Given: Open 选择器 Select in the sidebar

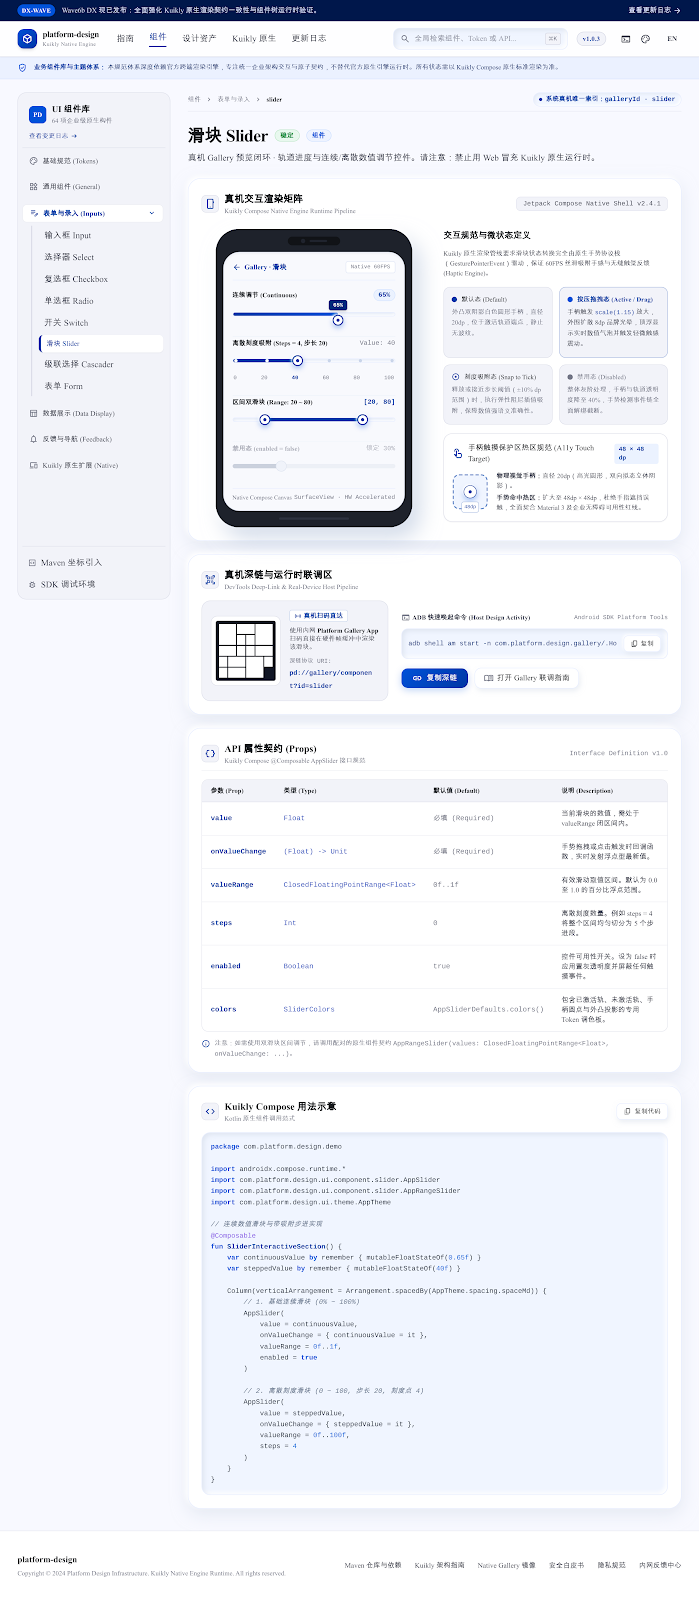Looking at the screenshot, I should click(101, 257).
